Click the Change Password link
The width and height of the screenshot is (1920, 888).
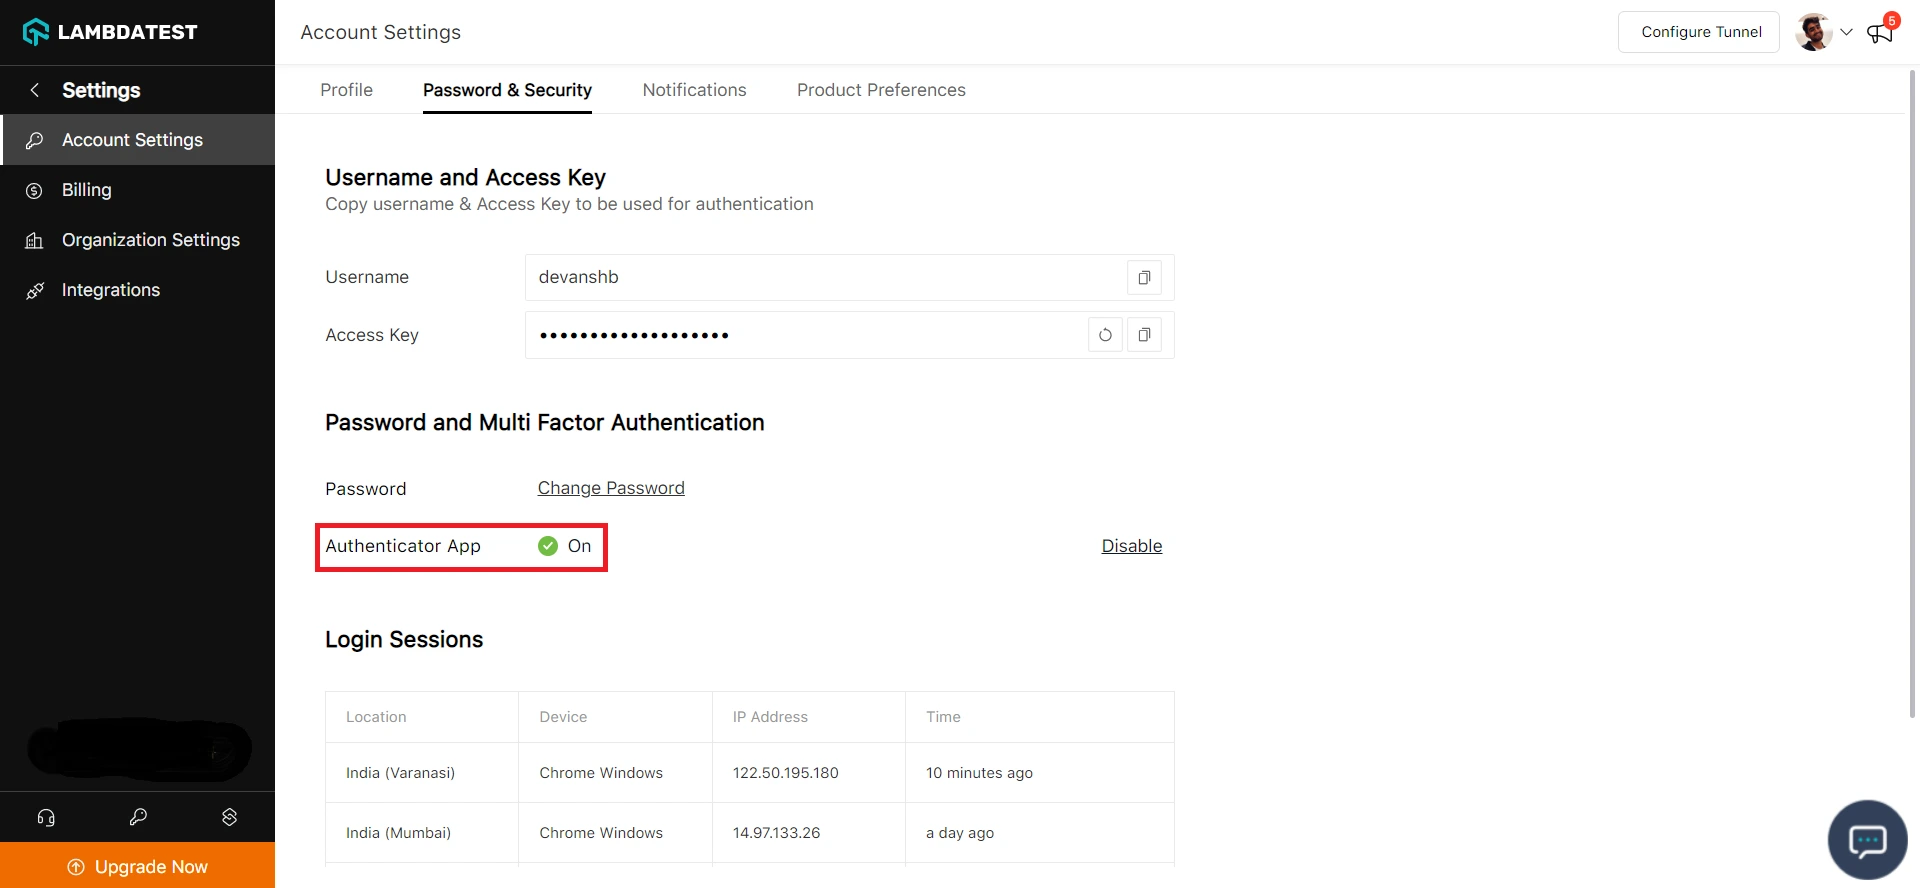pyautogui.click(x=610, y=488)
